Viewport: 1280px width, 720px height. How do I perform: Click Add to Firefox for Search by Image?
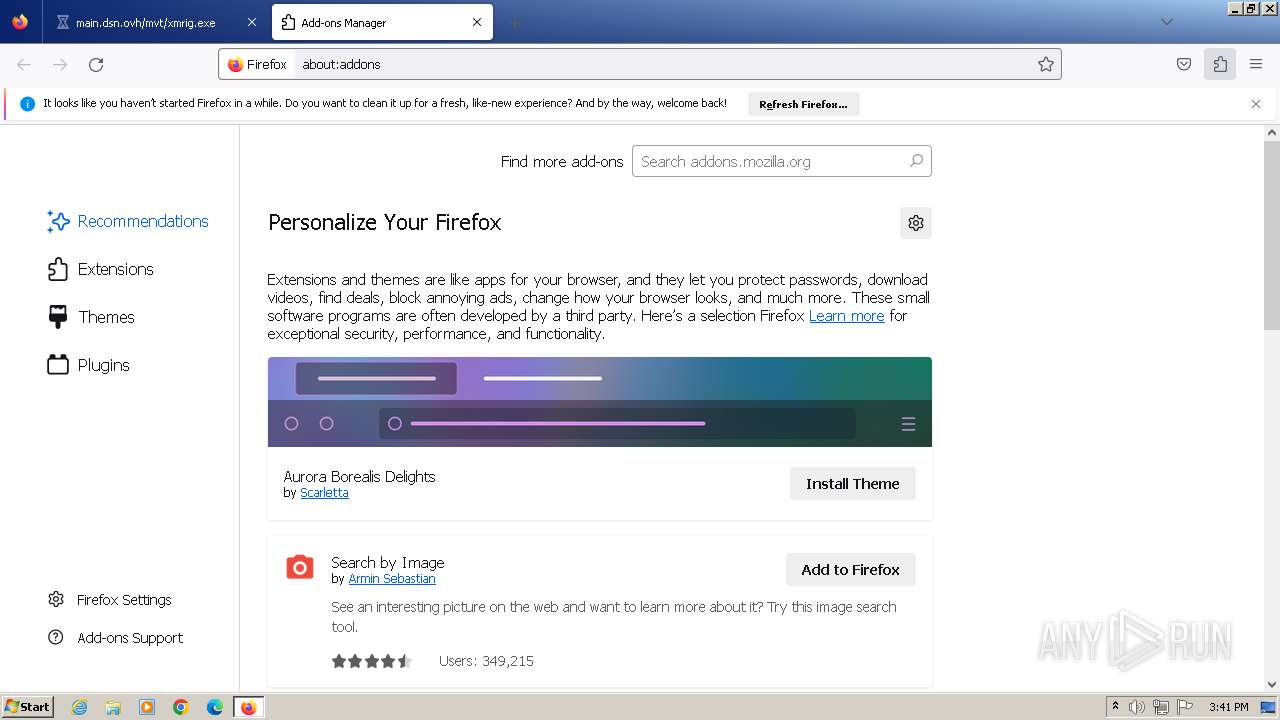(851, 570)
